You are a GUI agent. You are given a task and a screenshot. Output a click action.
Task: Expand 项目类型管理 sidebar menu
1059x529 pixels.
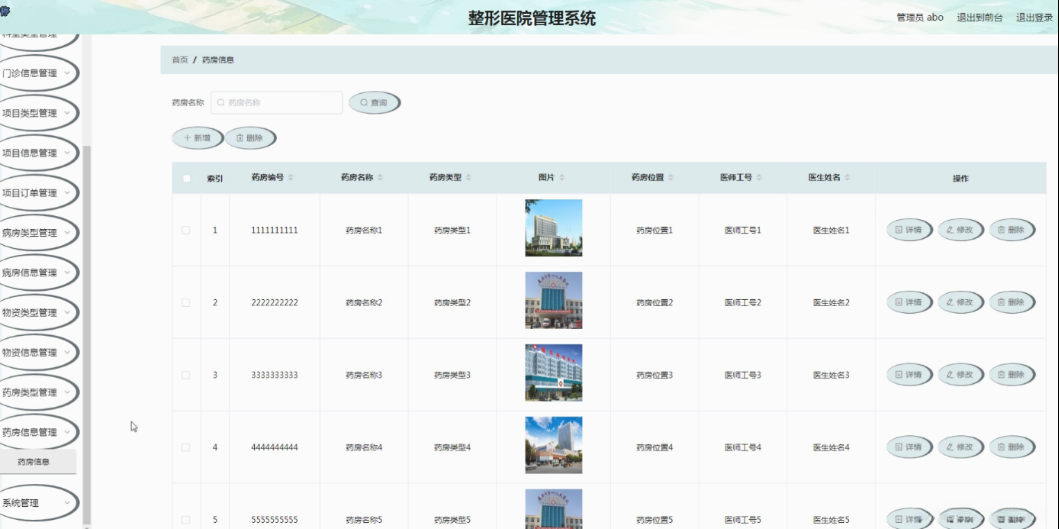[37, 113]
